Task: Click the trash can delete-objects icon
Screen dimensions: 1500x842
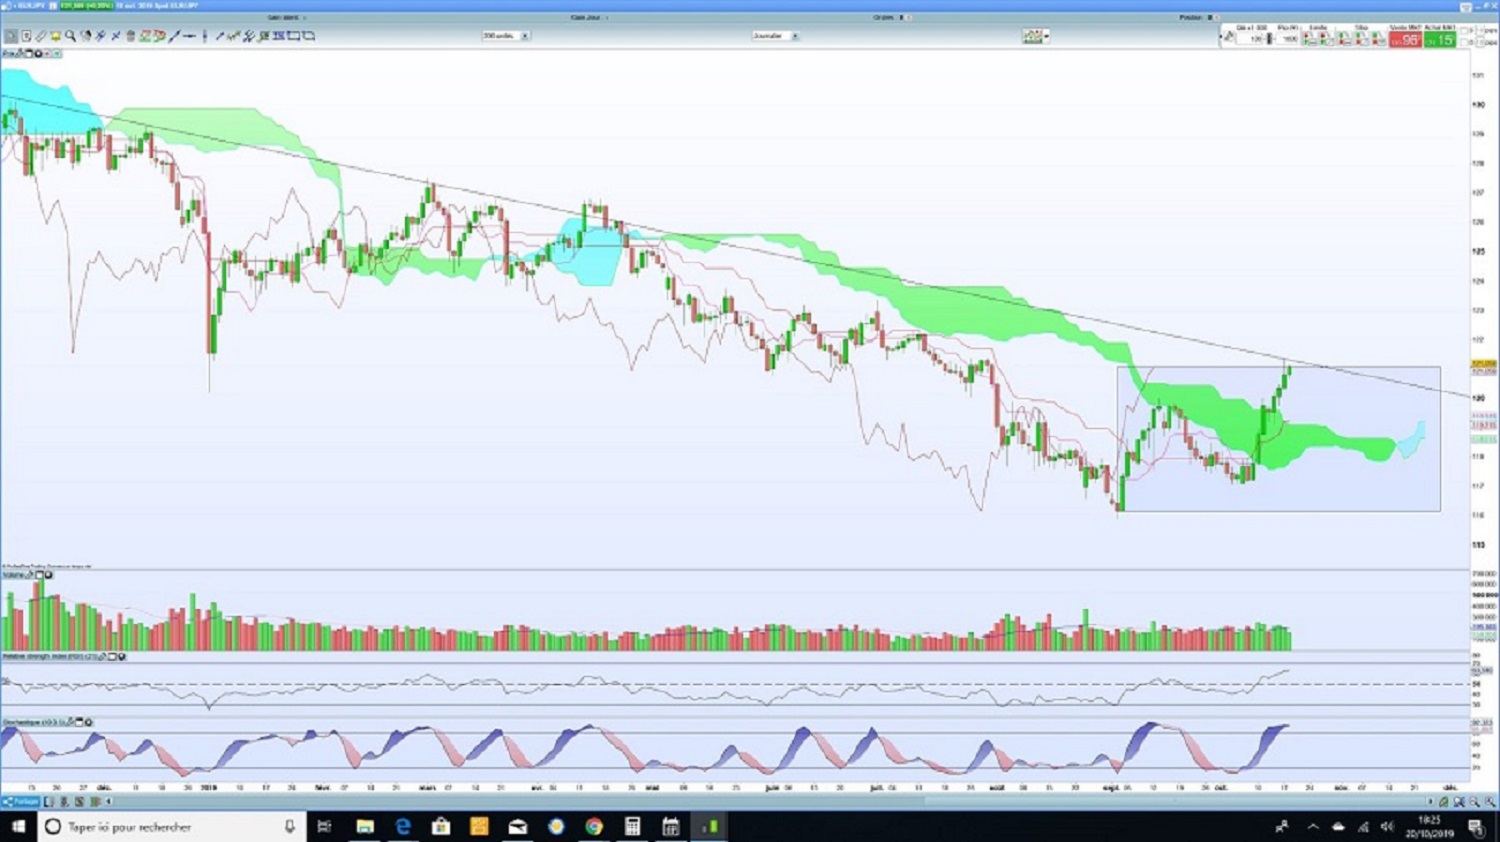Action: point(130,36)
